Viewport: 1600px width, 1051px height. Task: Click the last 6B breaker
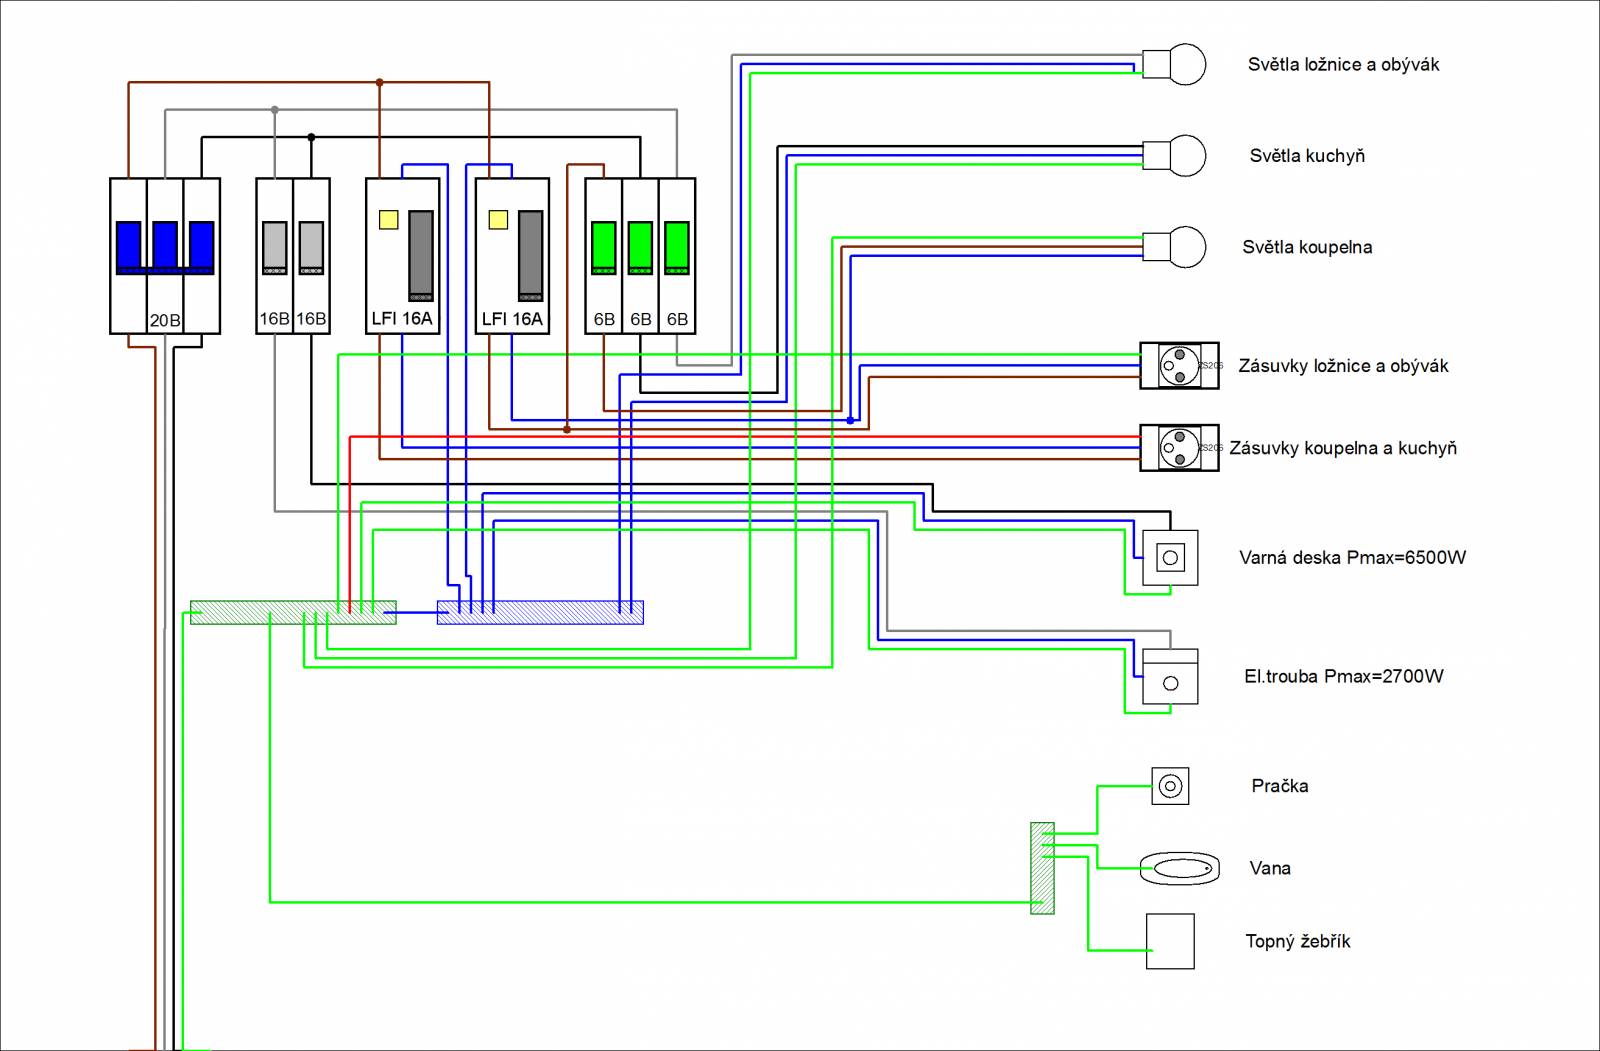pyautogui.click(x=677, y=256)
